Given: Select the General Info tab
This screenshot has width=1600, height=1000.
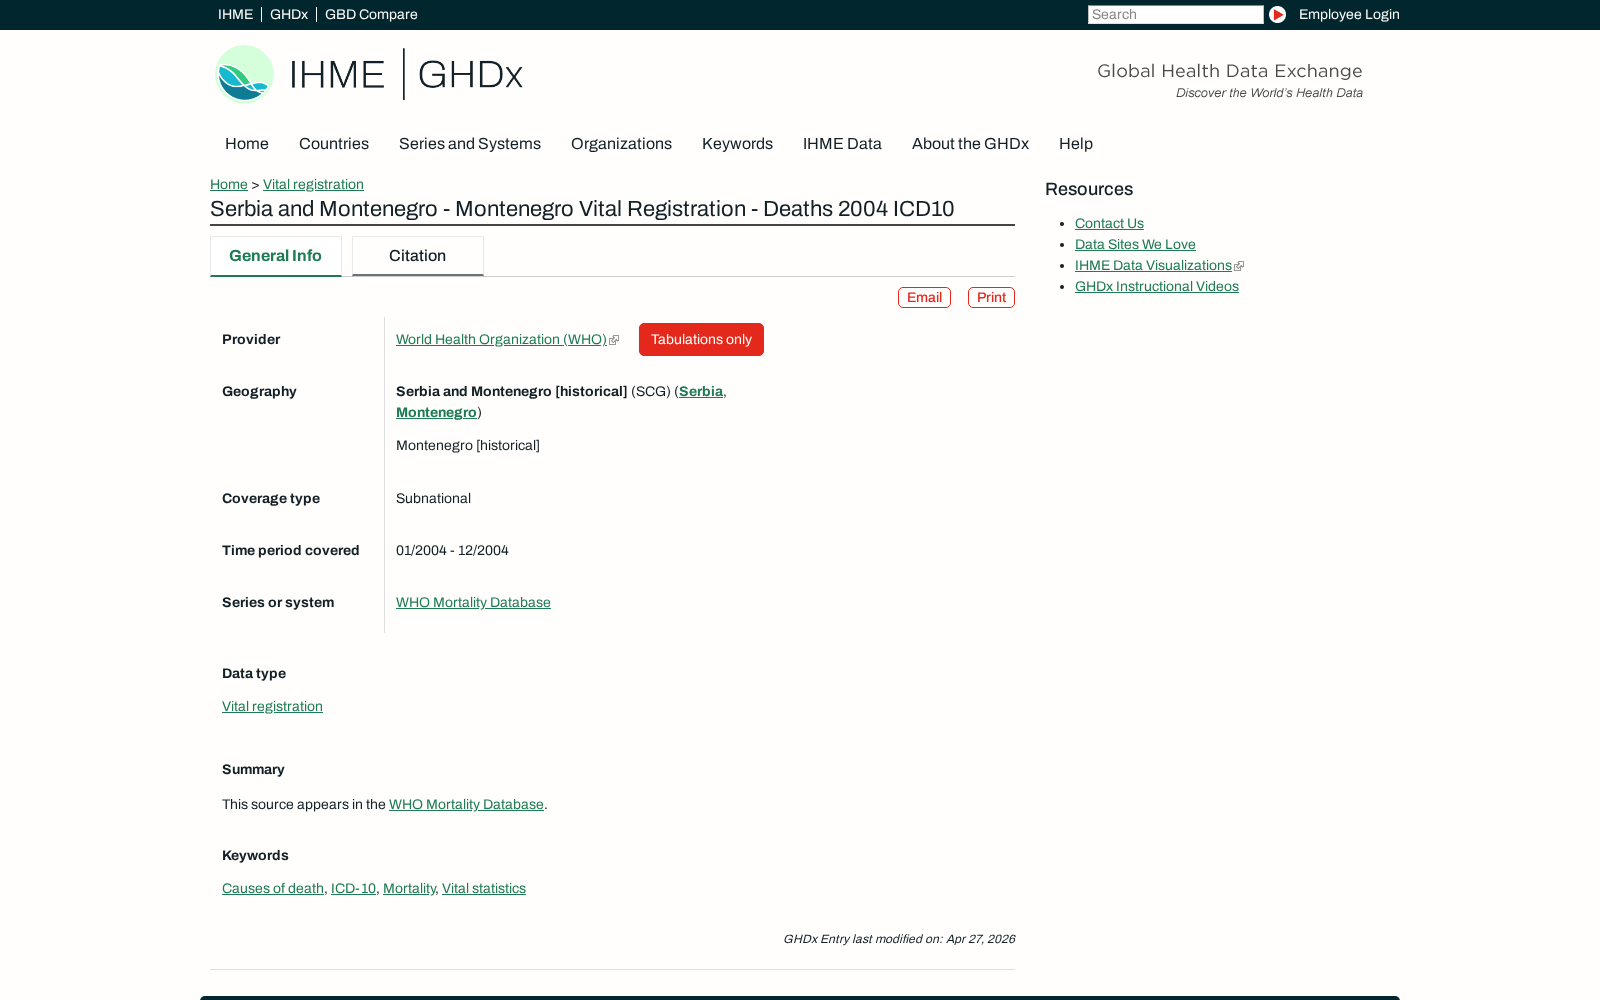Looking at the screenshot, I should (x=276, y=256).
